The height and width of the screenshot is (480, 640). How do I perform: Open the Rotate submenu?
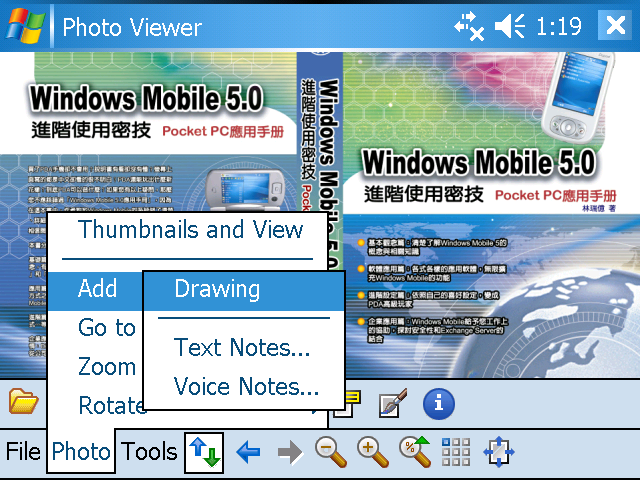[98, 406]
